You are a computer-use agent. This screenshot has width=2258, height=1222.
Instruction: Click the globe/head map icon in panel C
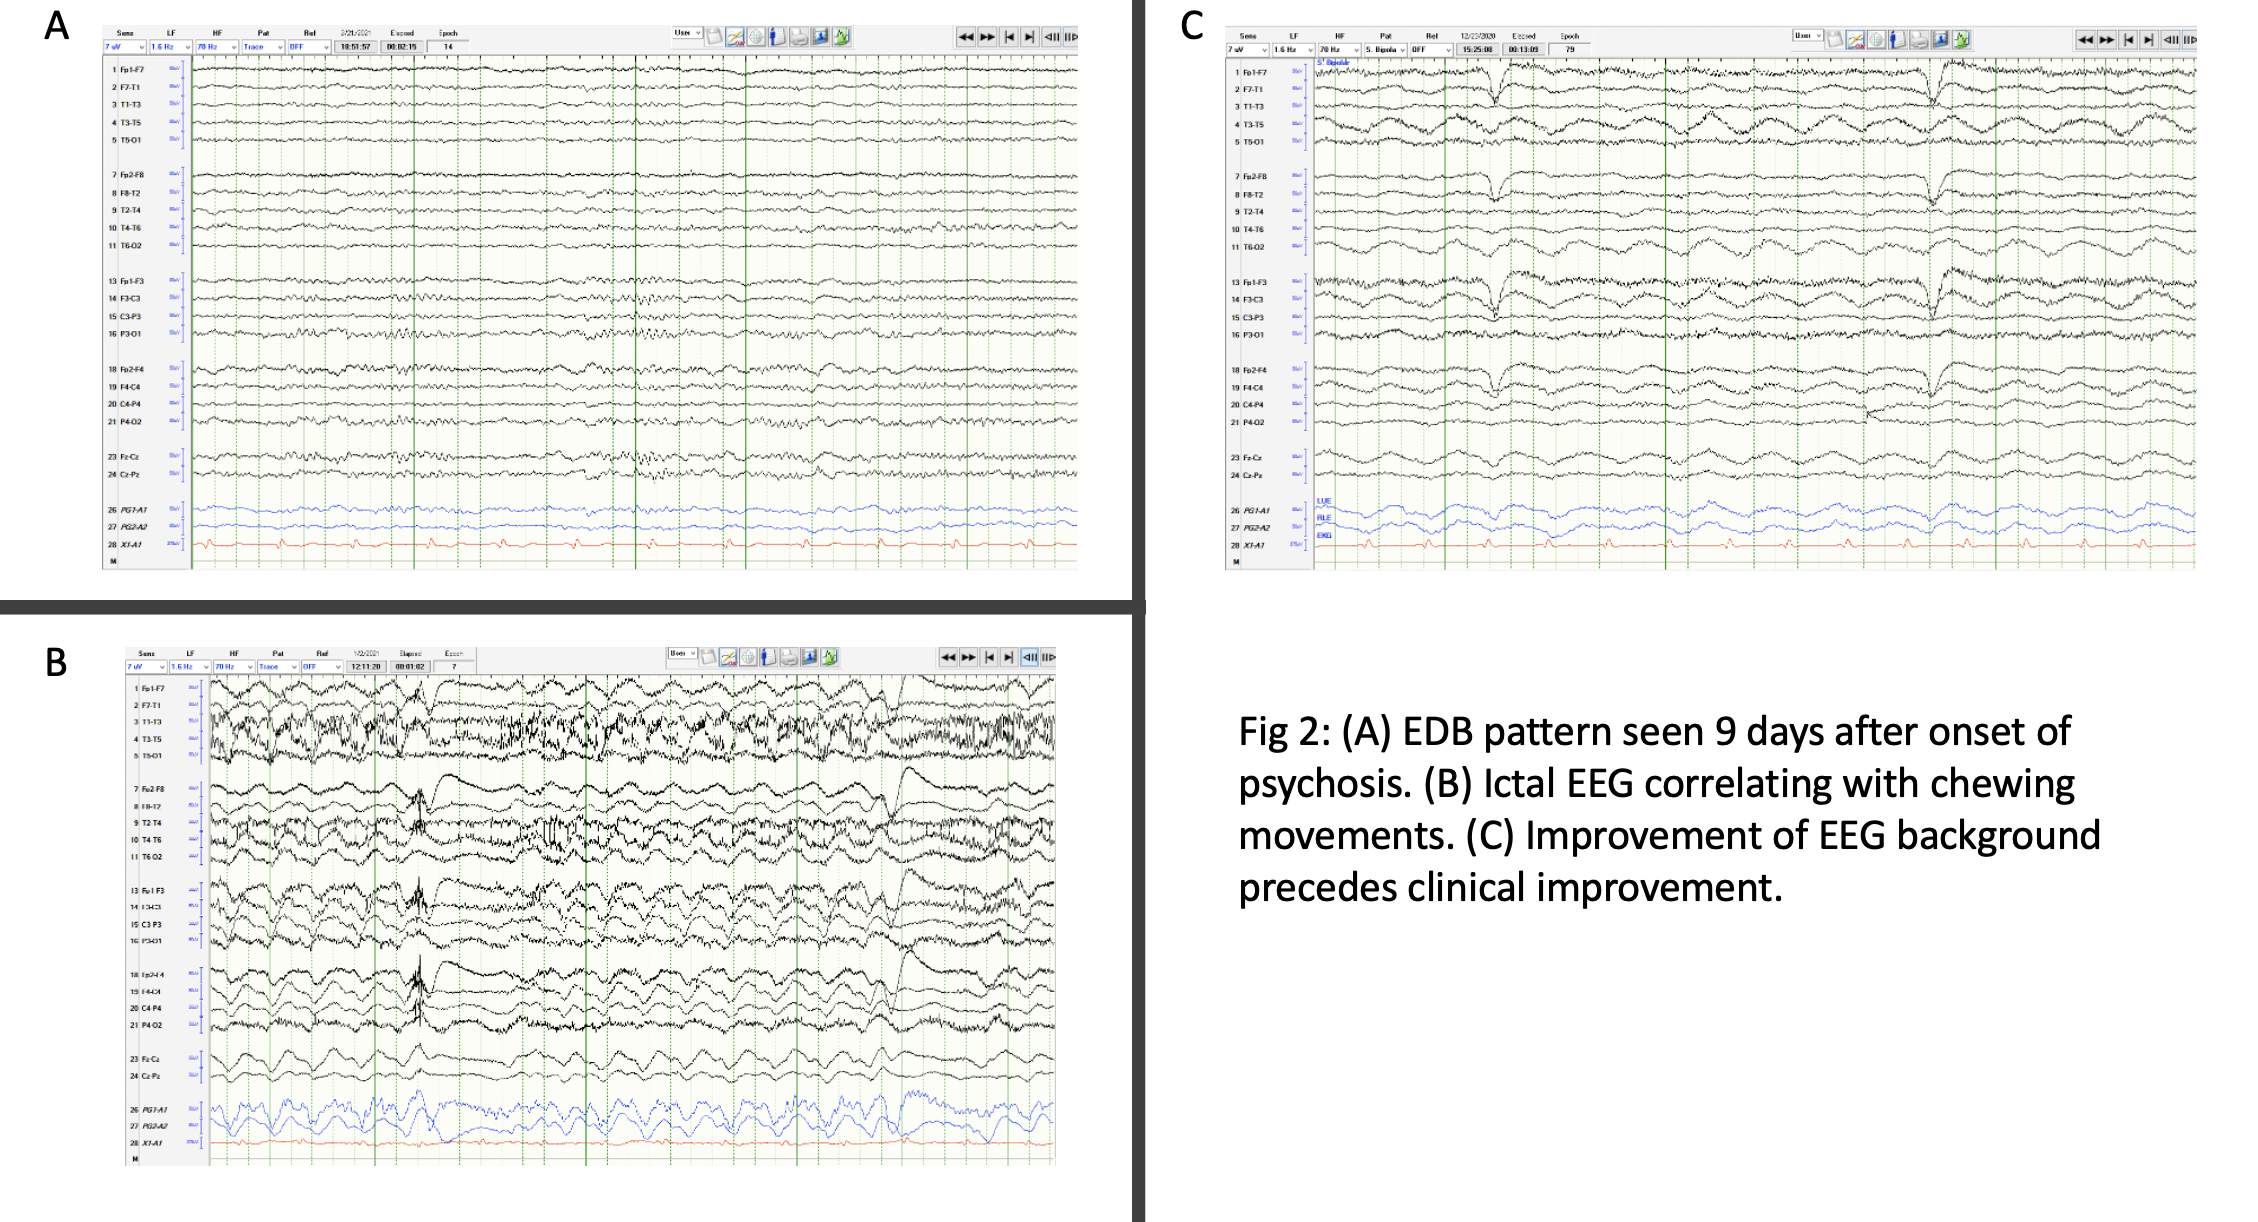pyautogui.click(x=1876, y=39)
